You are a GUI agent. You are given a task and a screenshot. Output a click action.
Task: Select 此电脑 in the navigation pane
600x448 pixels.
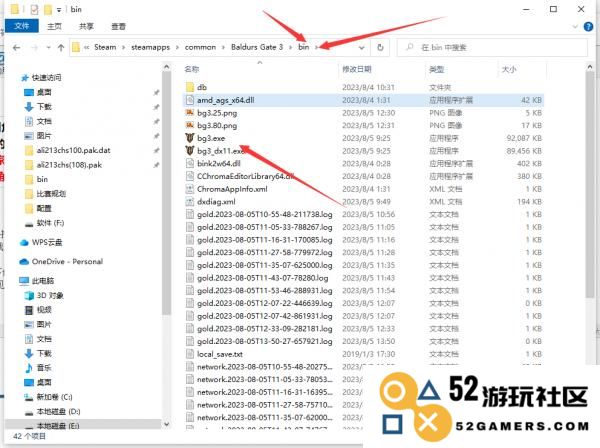(43, 281)
